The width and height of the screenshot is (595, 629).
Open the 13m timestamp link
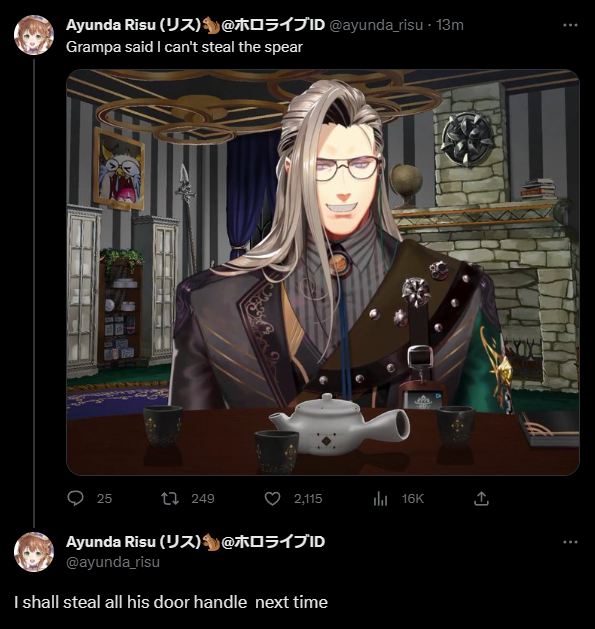tap(449, 25)
